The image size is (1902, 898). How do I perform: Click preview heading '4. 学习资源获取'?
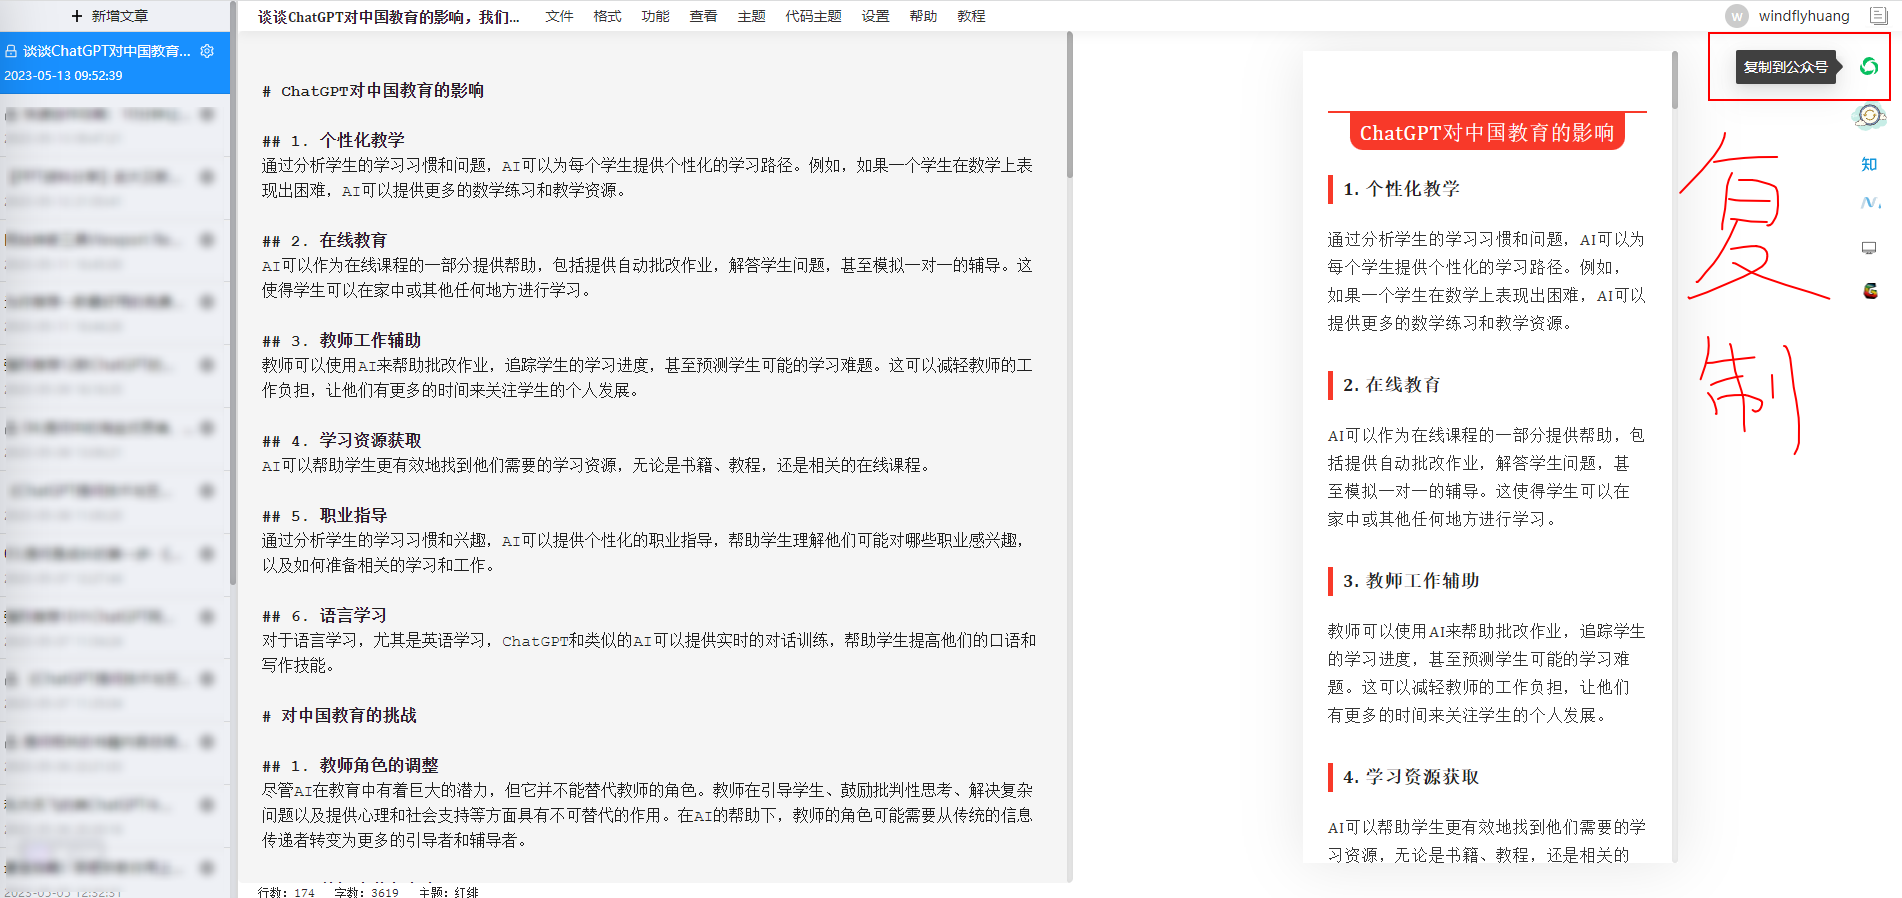coord(1411,777)
